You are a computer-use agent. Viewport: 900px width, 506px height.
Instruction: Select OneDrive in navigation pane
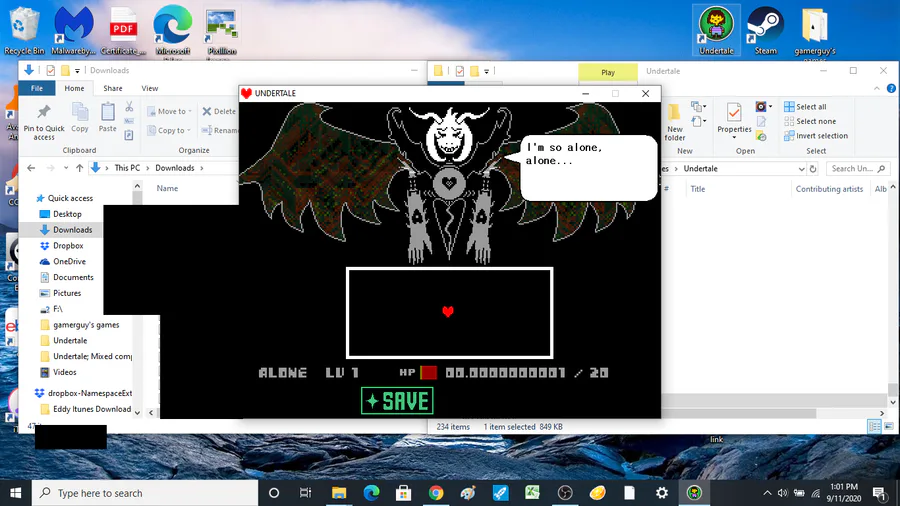coord(69,261)
